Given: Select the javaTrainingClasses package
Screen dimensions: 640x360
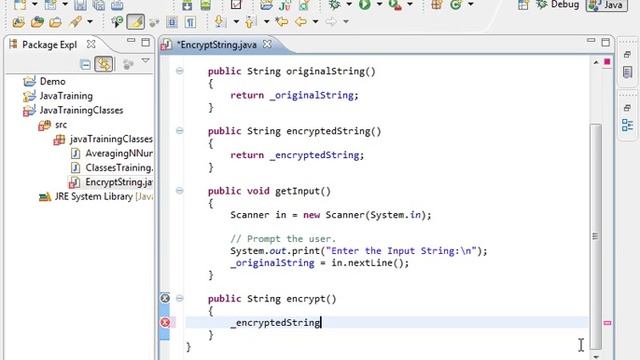Looking at the screenshot, I should click(103, 139).
